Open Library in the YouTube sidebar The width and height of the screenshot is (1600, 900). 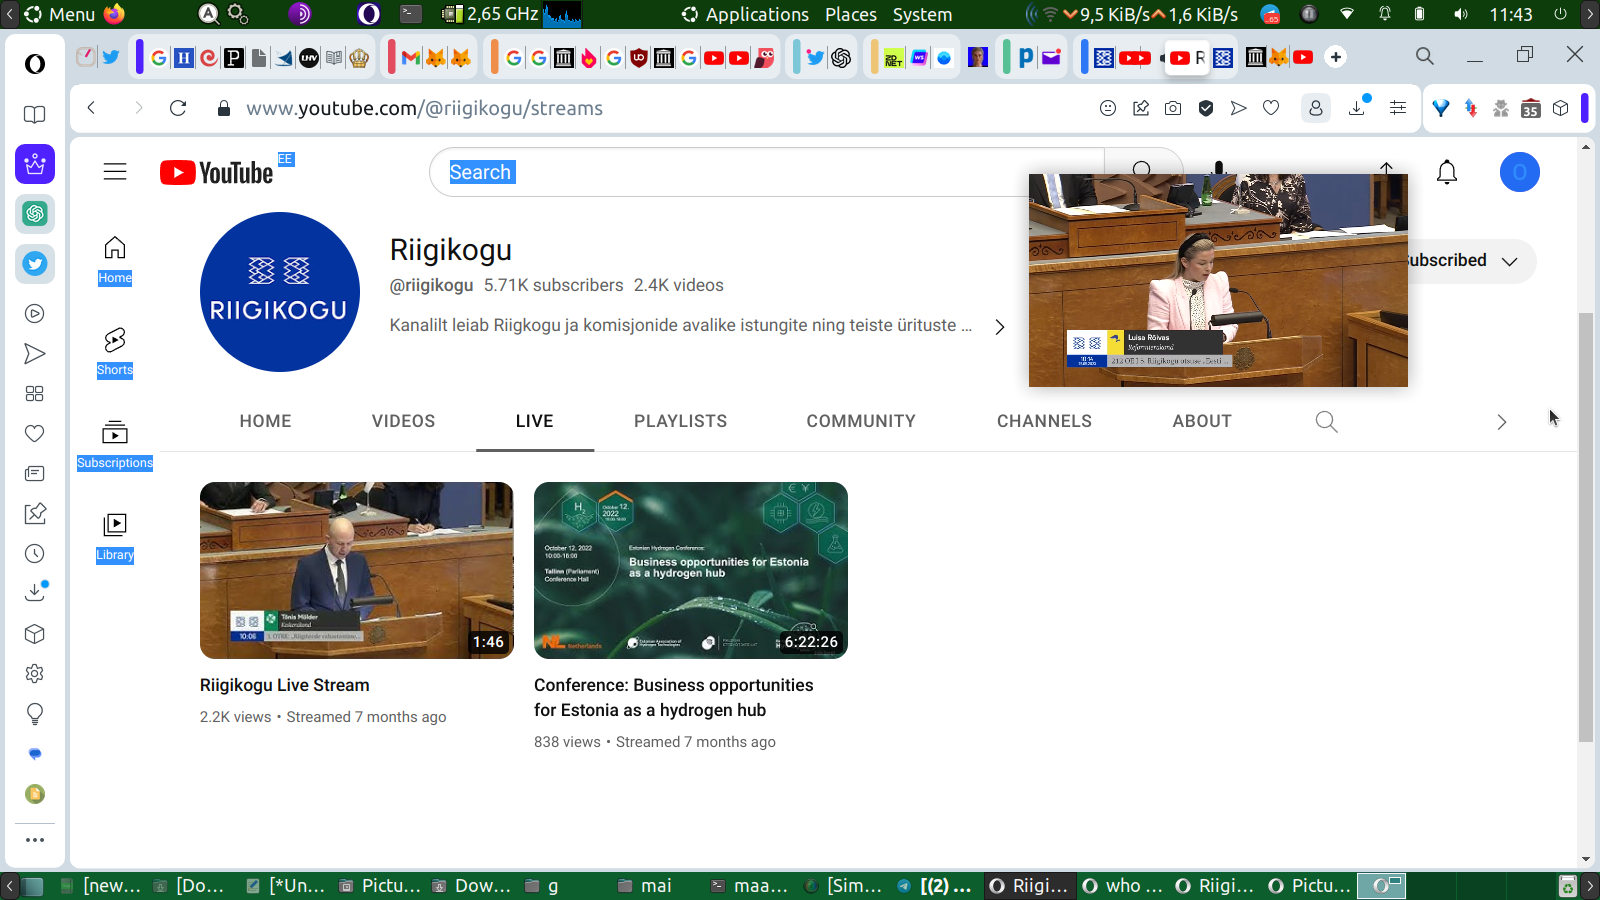click(115, 536)
